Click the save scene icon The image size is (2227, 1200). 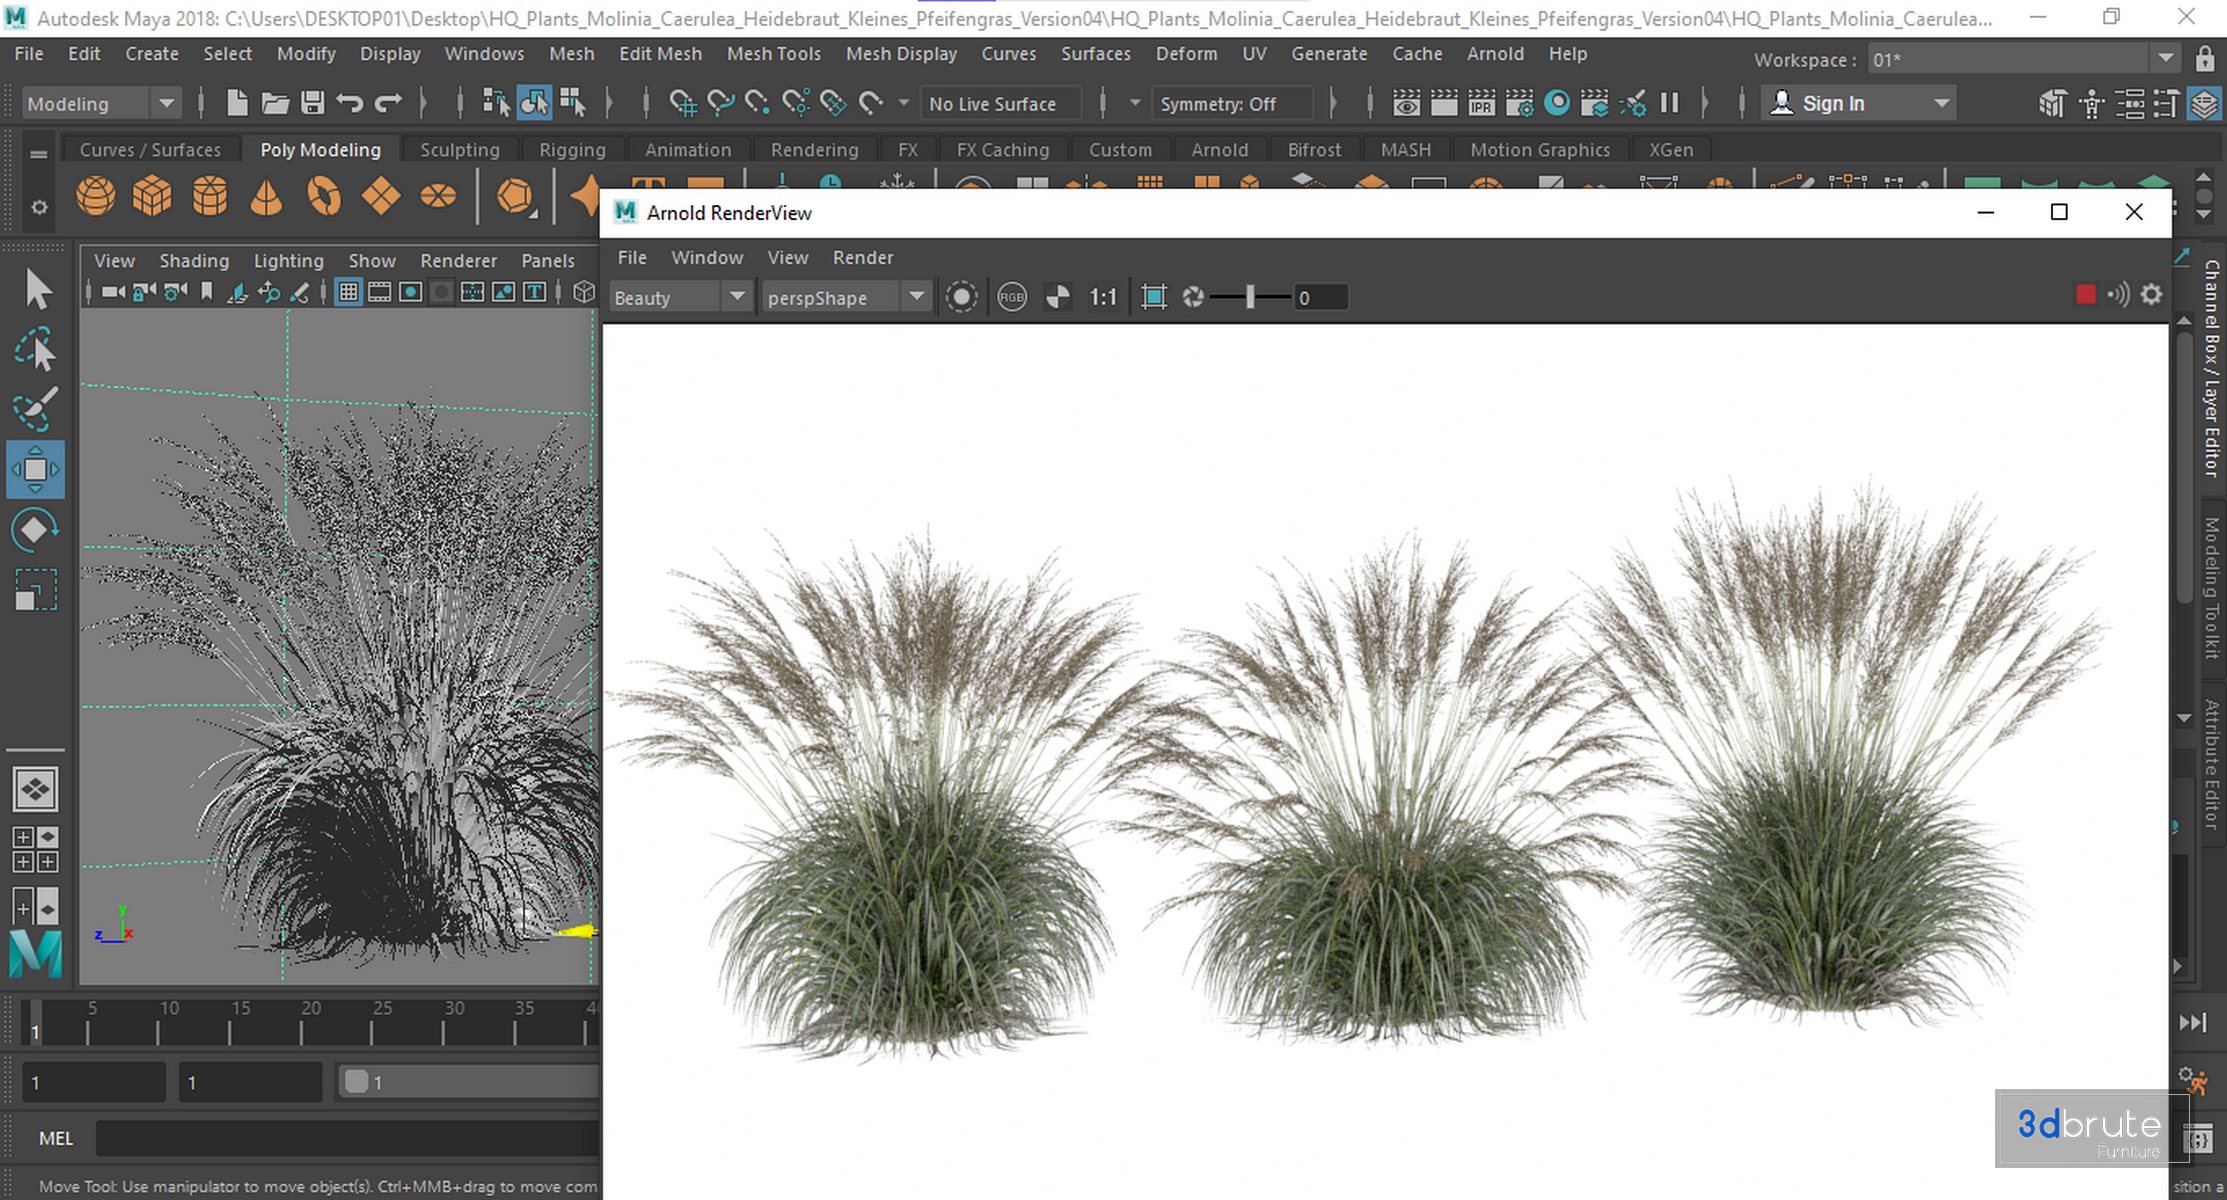[x=313, y=102]
